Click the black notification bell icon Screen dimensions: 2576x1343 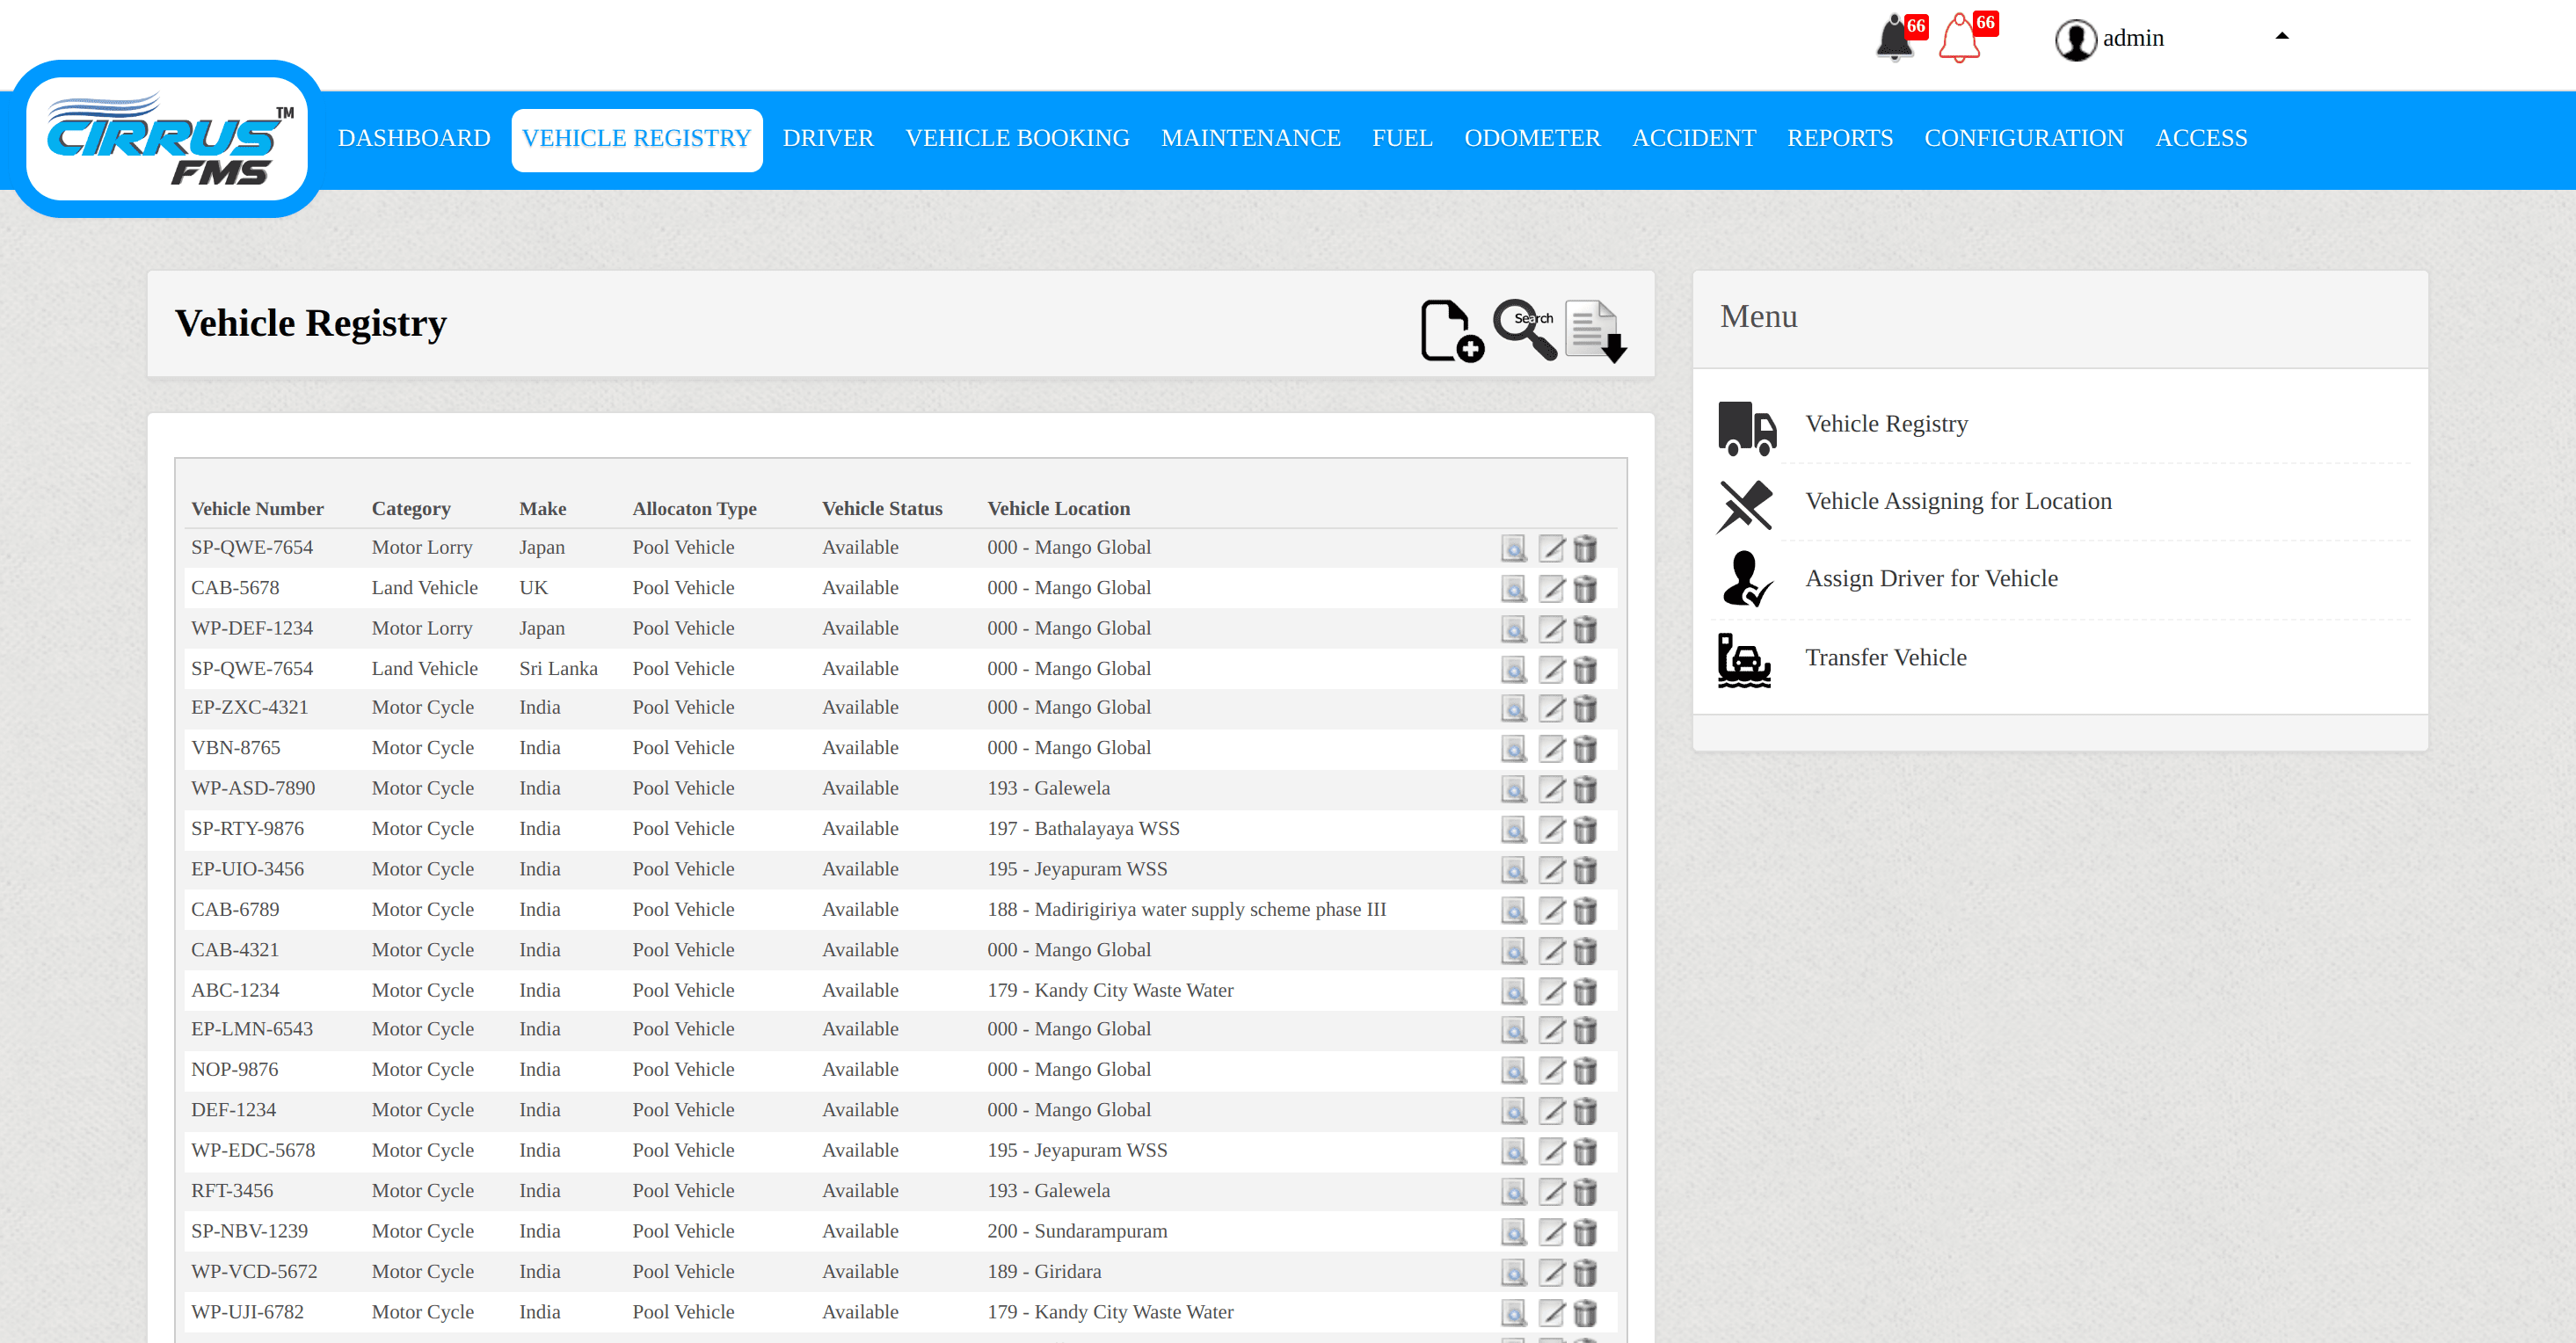pyautogui.click(x=1895, y=38)
